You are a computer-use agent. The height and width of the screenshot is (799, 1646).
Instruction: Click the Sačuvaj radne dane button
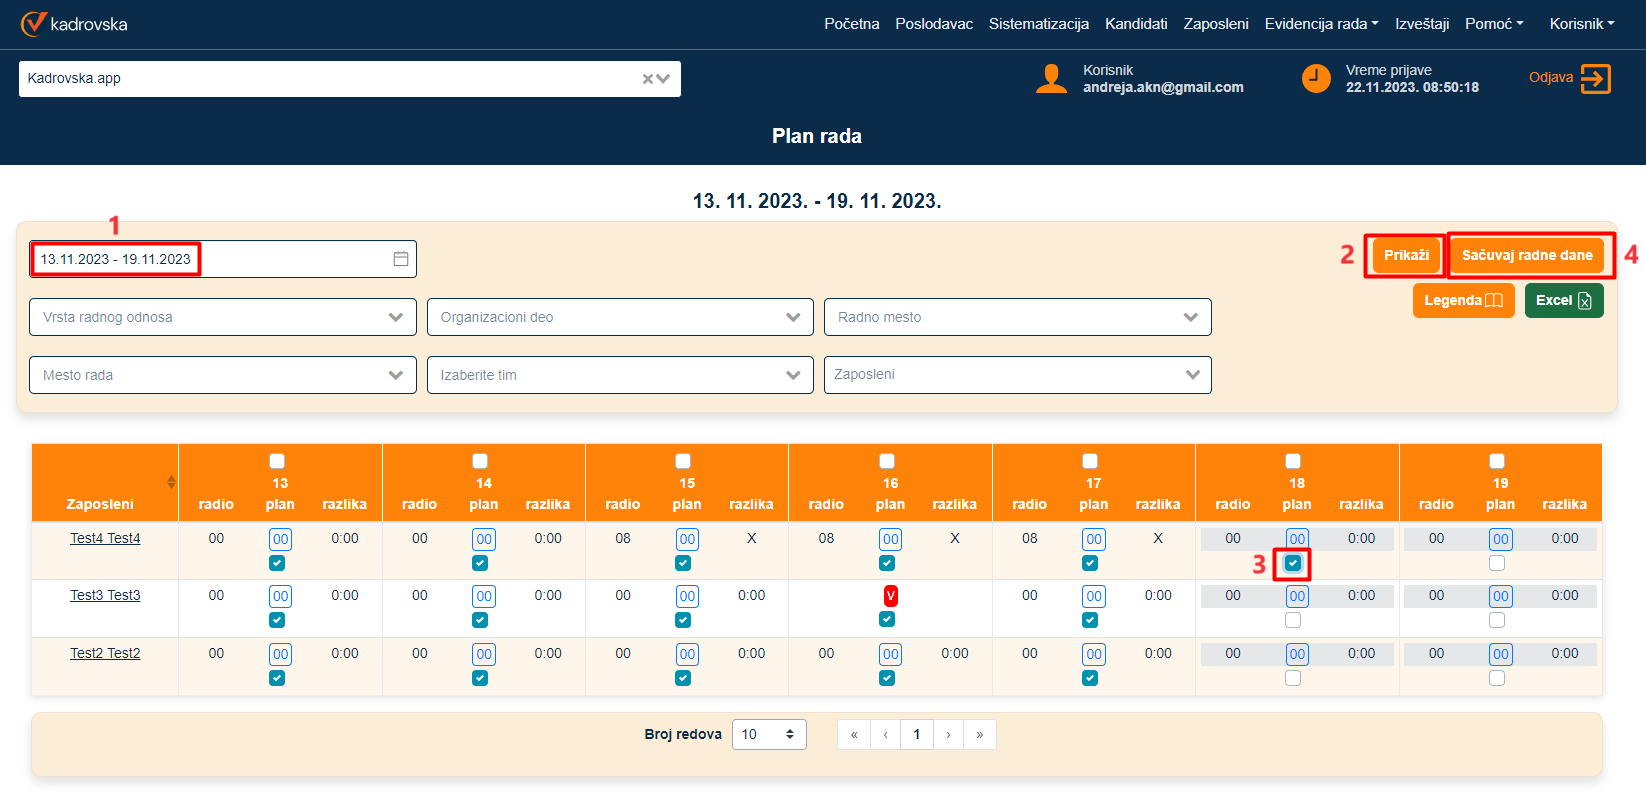[1526, 256]
